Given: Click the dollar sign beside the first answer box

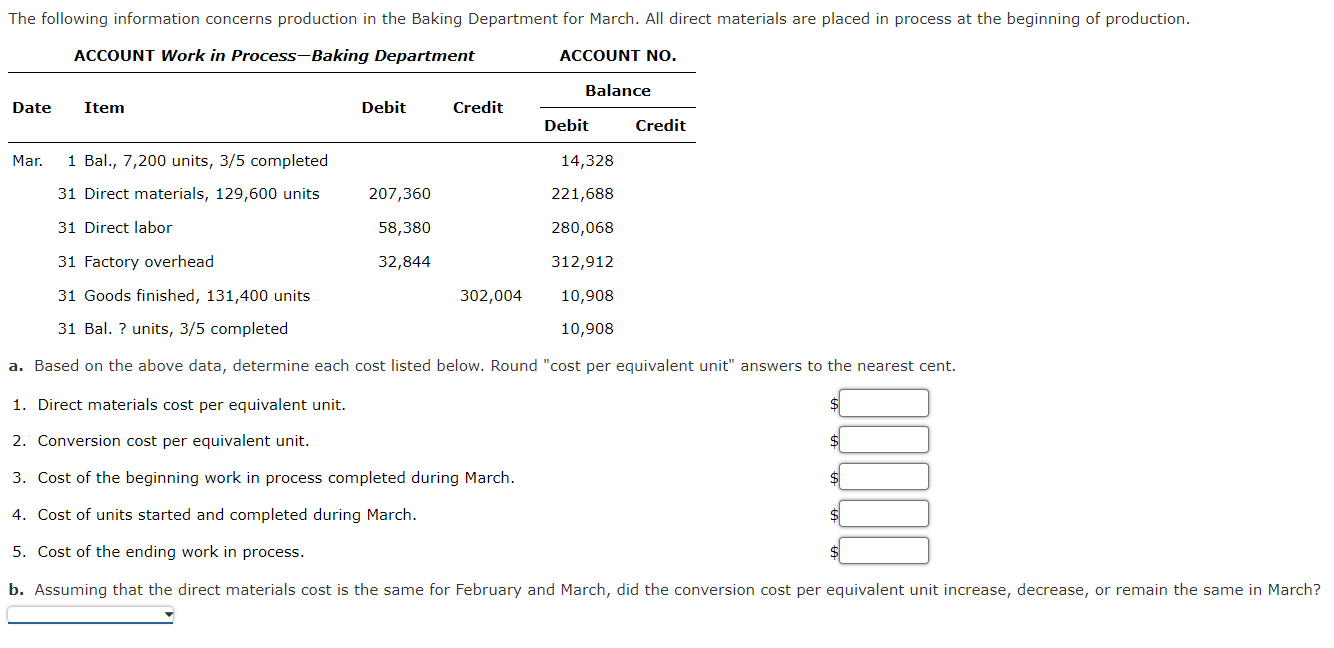Looking at the screenshot, I should tap(834, 403).
